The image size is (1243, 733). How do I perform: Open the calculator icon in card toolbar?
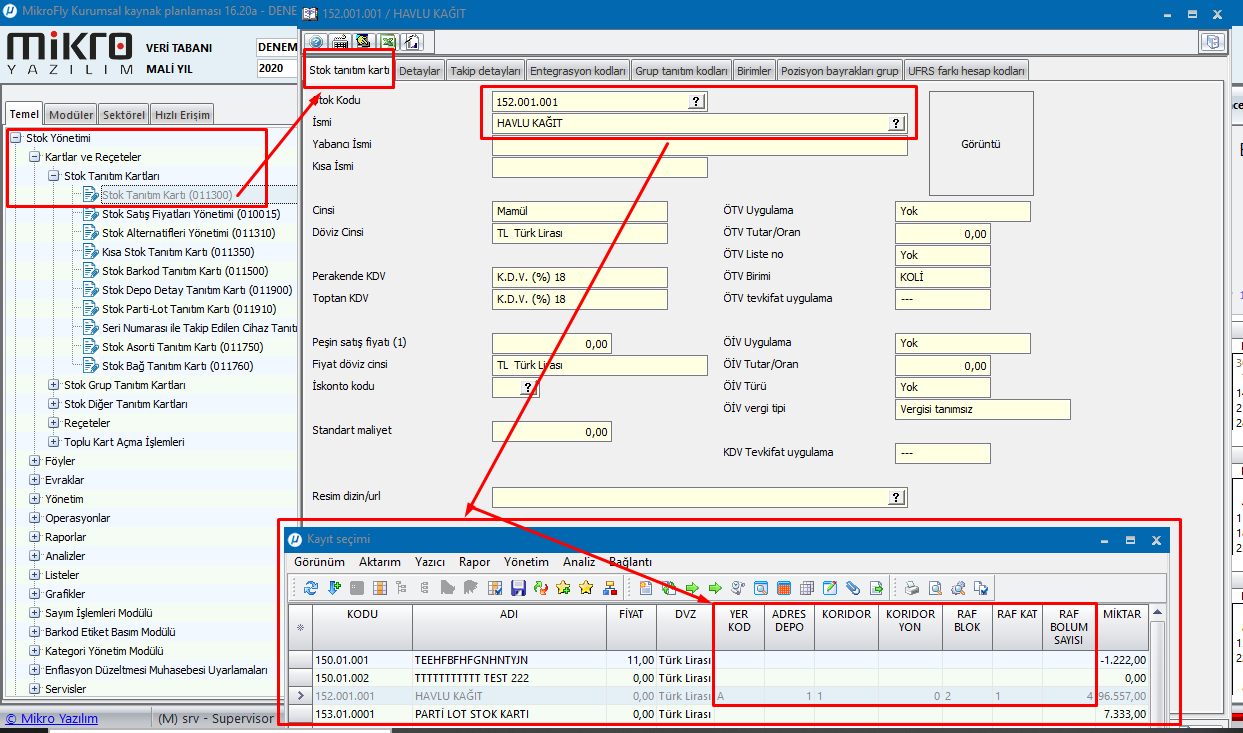click(340, 42)
